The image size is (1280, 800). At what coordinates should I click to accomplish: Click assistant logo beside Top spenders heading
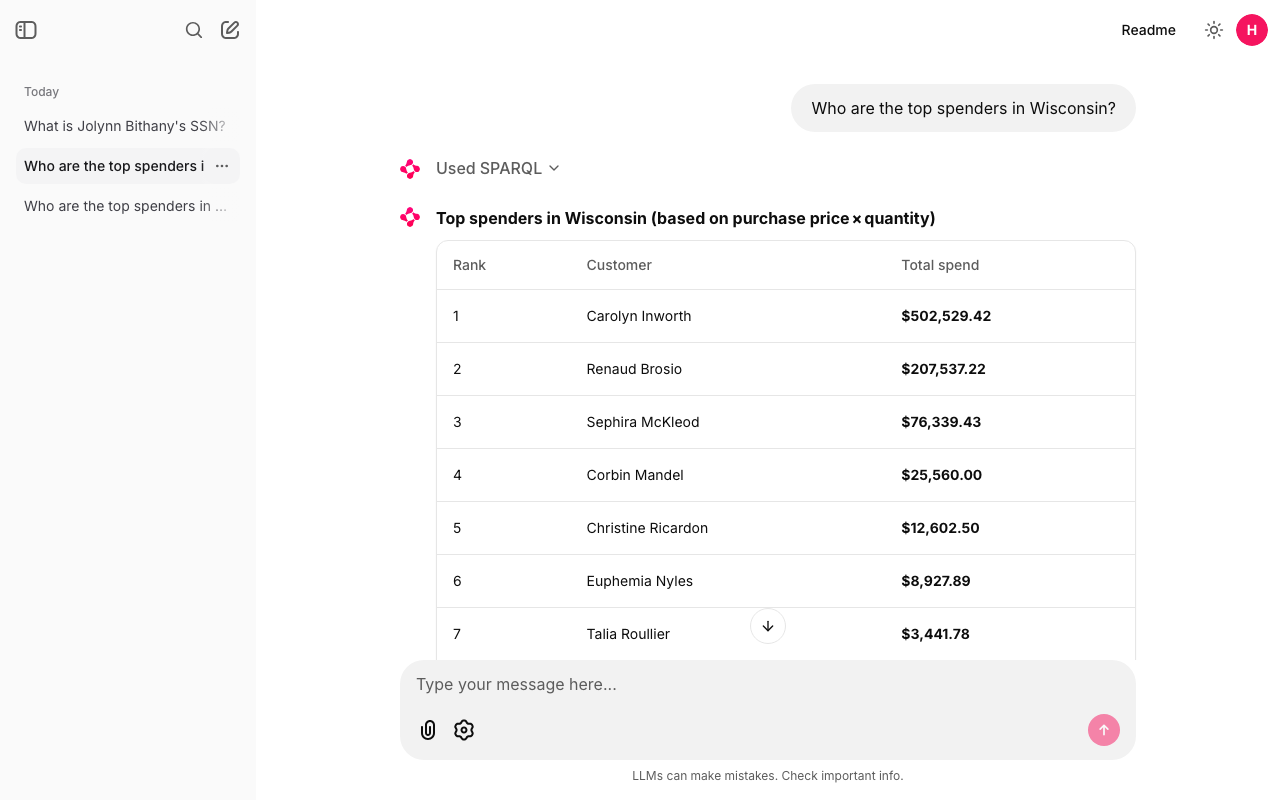pyautogui.click(x=410, y=217)
